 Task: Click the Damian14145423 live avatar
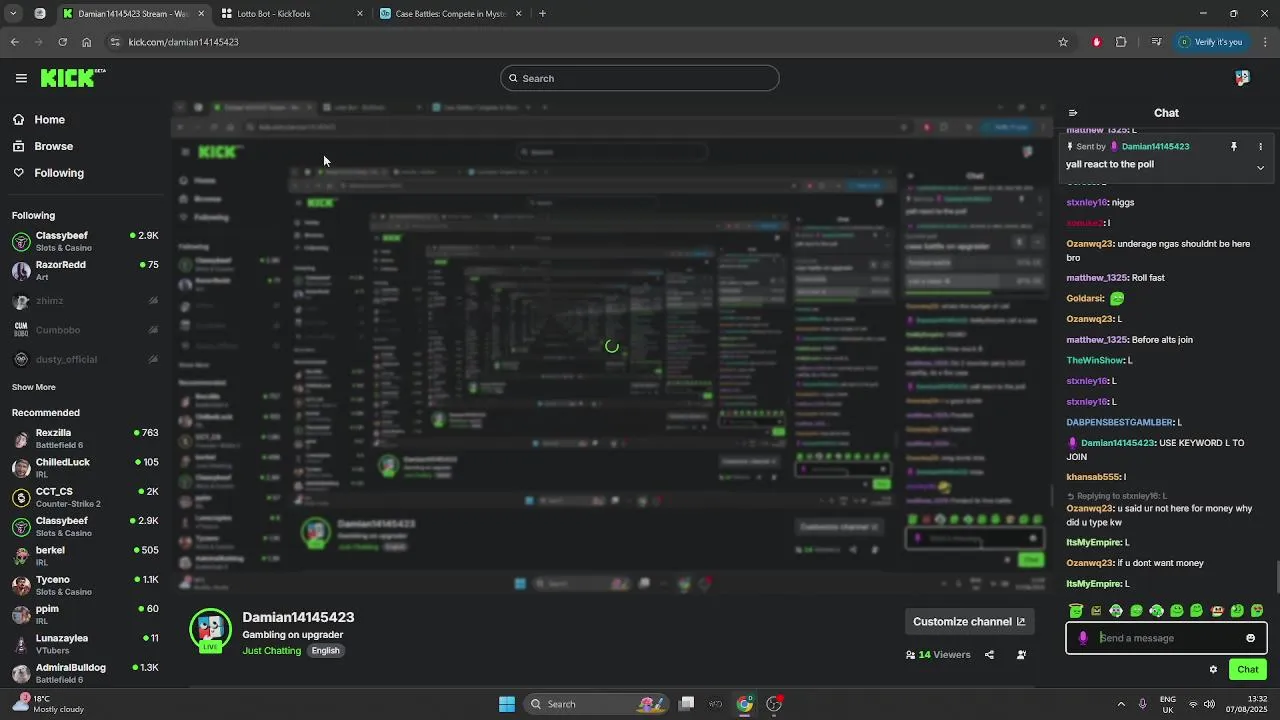tap(210, 630)
